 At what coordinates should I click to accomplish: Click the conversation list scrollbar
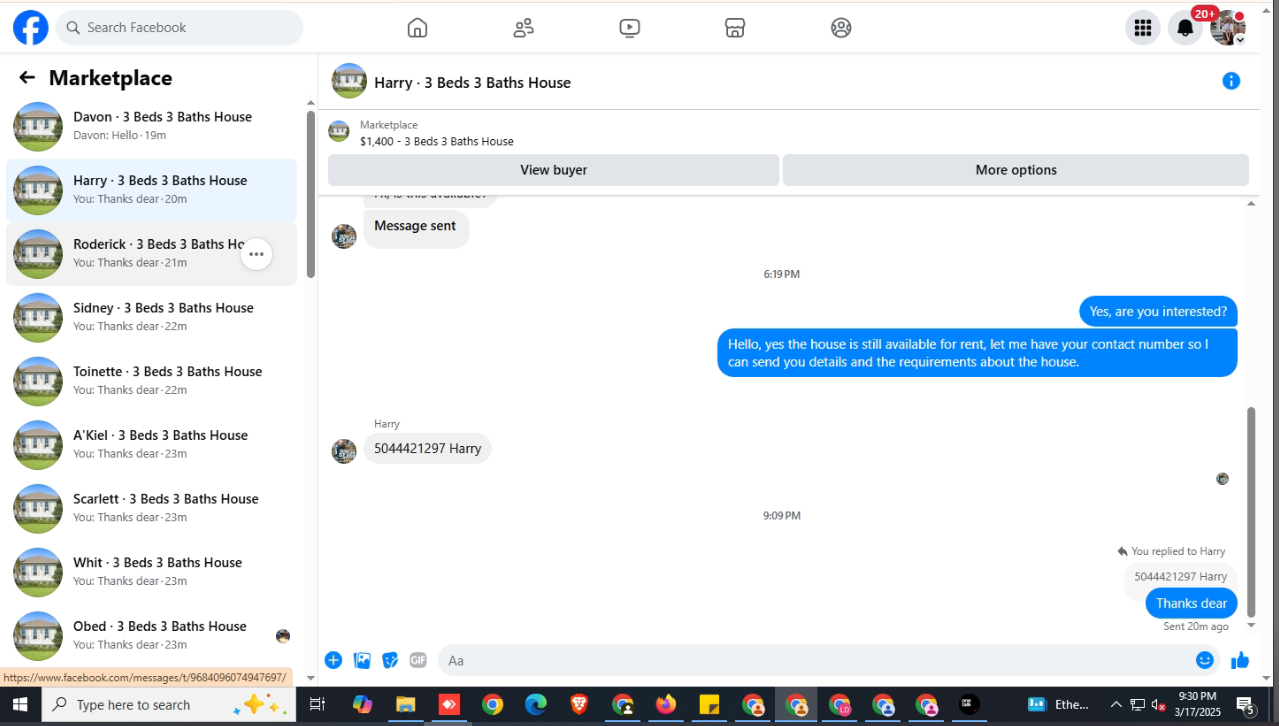point(311,195)
